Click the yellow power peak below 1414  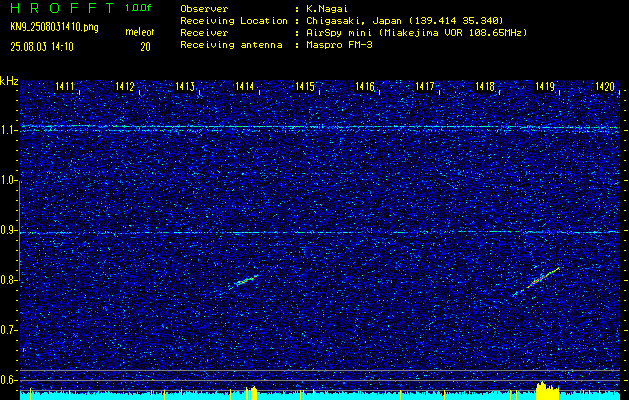click(x=252, y=393)
